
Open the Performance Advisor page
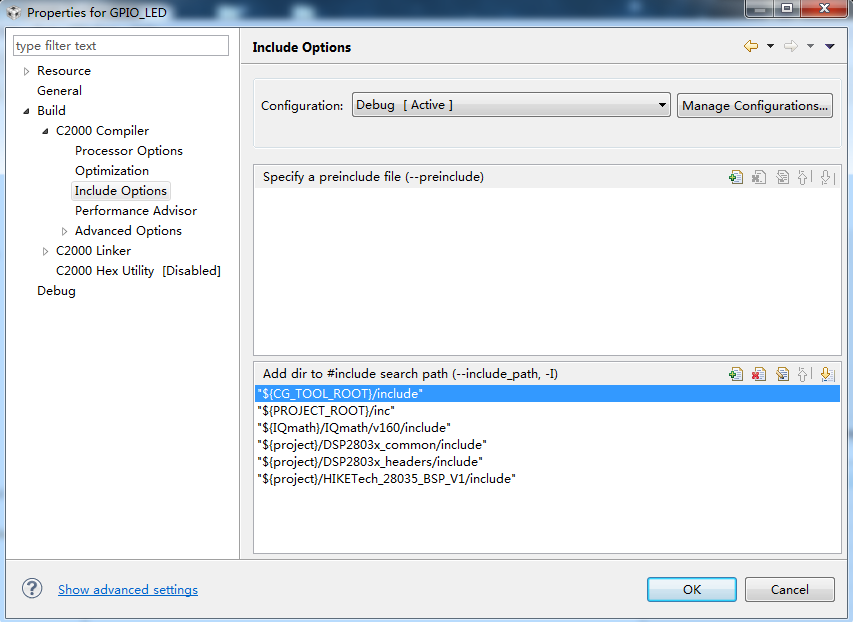[135, 211]
